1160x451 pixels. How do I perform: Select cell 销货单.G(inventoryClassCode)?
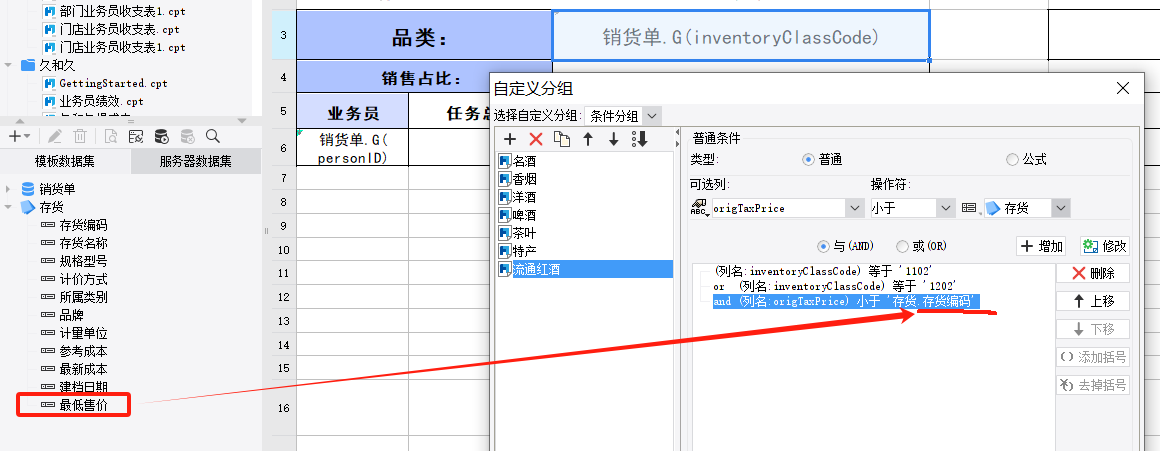[741, 35]
